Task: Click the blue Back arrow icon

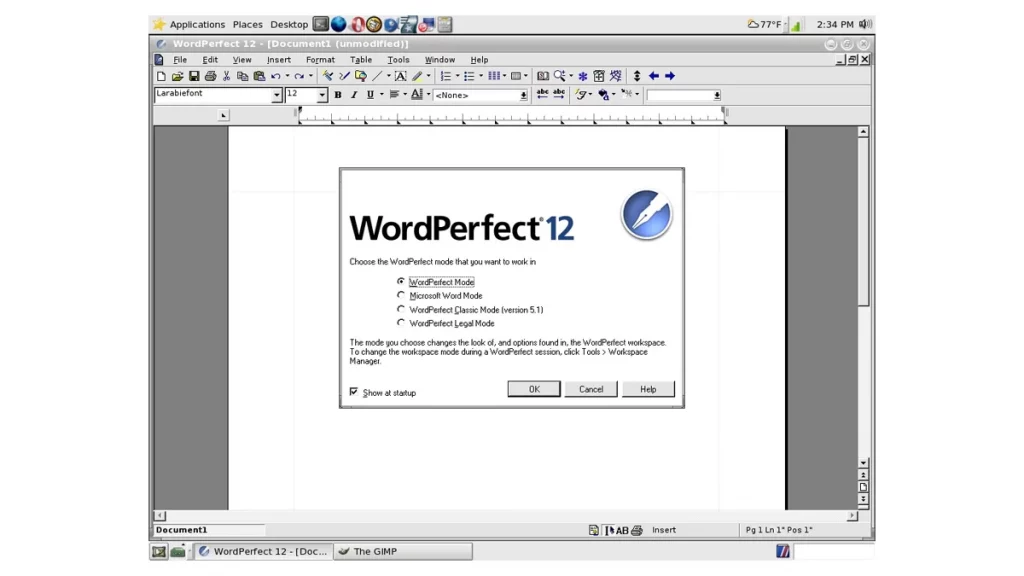Action: [654, 76]
